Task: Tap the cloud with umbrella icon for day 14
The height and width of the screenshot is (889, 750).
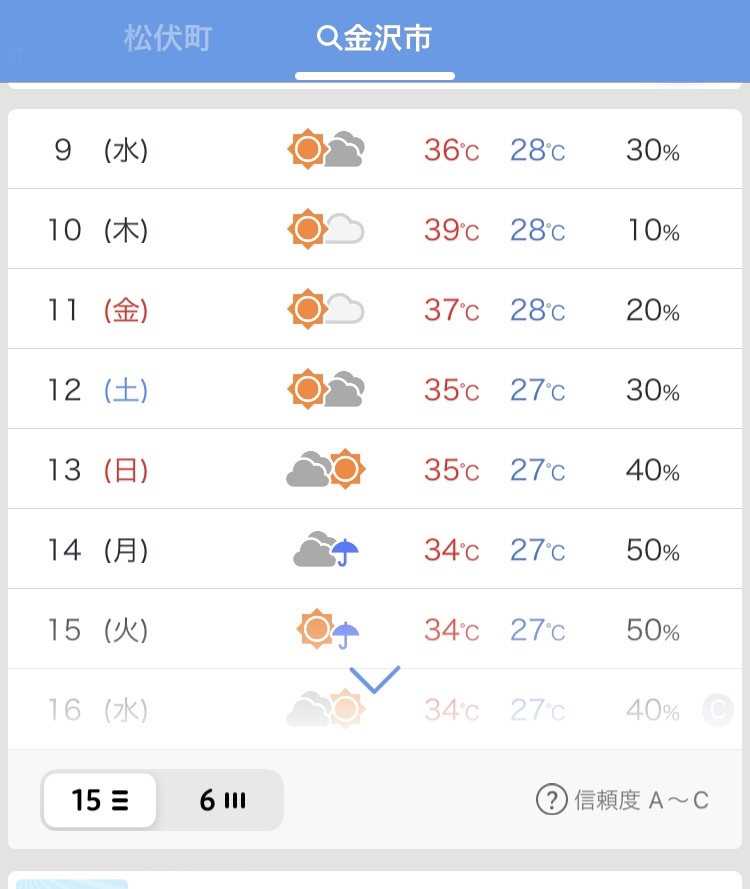Action: (326, 549)
